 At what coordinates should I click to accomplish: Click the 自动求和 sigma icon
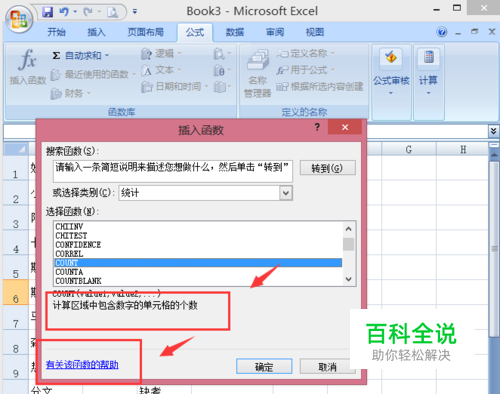pos(56,55)
